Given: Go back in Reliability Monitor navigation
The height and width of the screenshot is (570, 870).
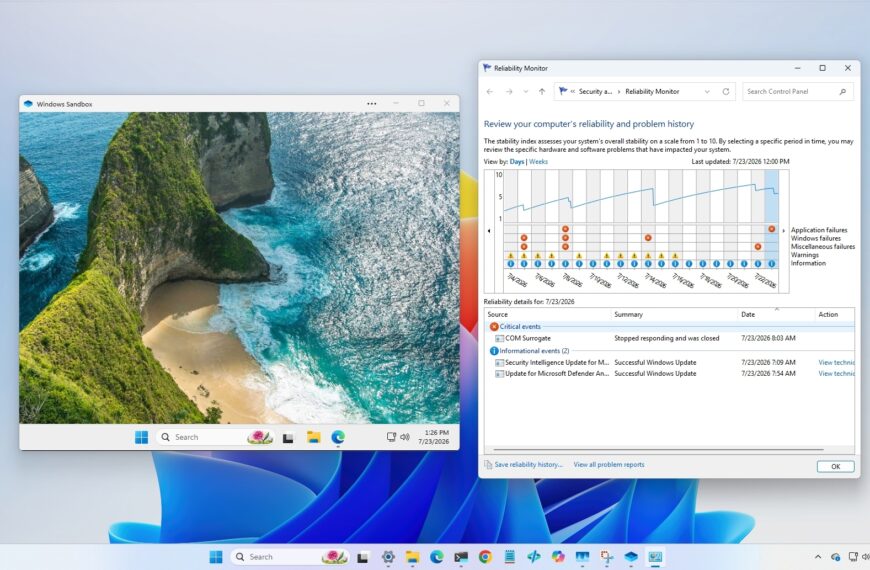Looking at the screenshot, I should 489,92.
